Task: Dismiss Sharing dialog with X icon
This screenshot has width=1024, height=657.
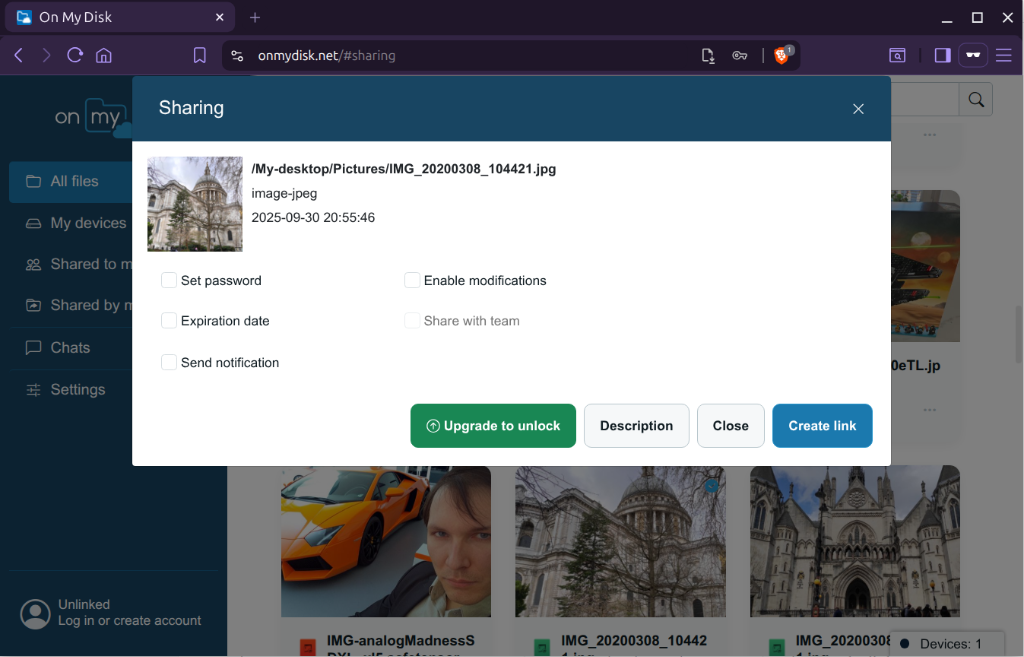Action: coord(858,109)
